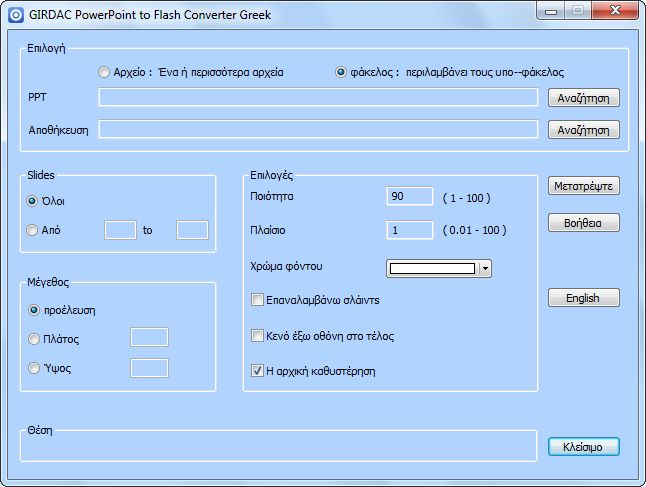Enable the Επαναλαμβάνω σλάιντς checkbox

pos(257,300)
